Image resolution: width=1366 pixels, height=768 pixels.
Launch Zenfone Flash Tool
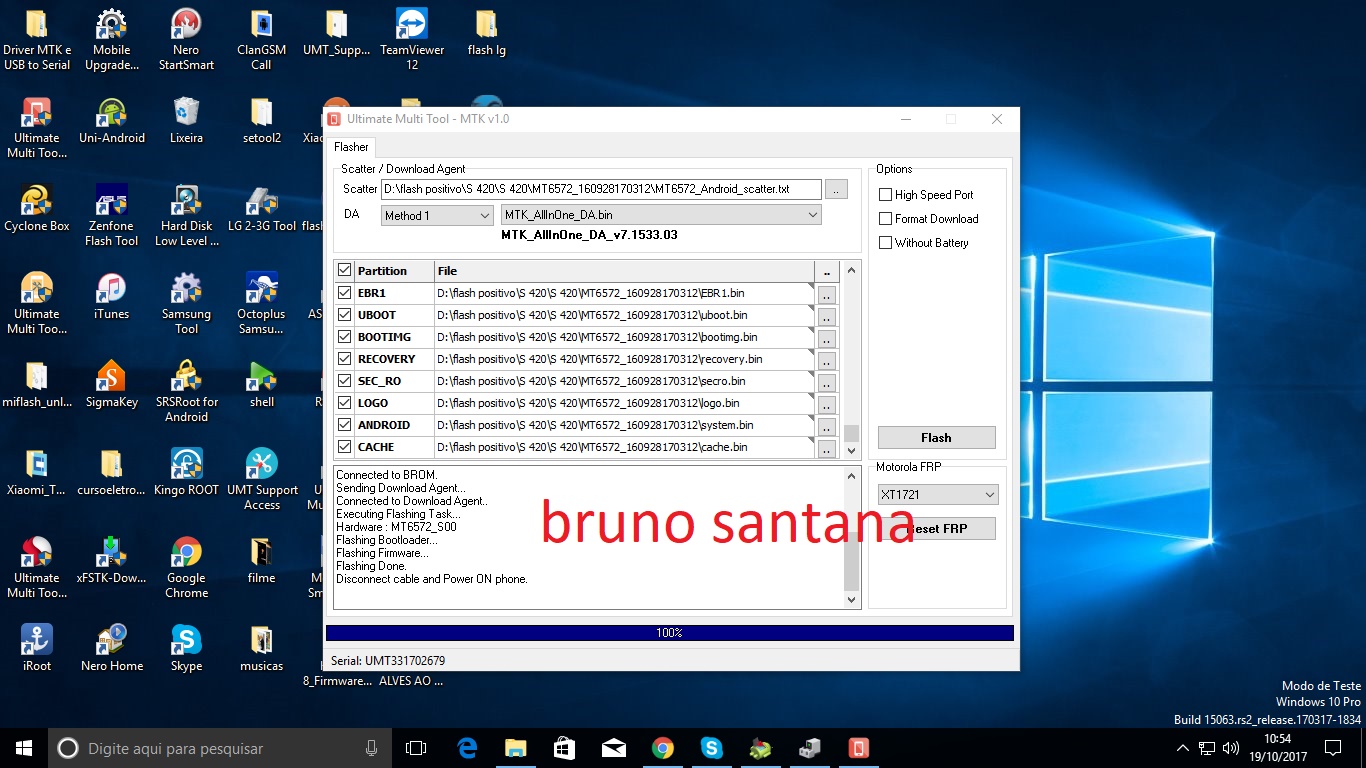pos(112,216)
